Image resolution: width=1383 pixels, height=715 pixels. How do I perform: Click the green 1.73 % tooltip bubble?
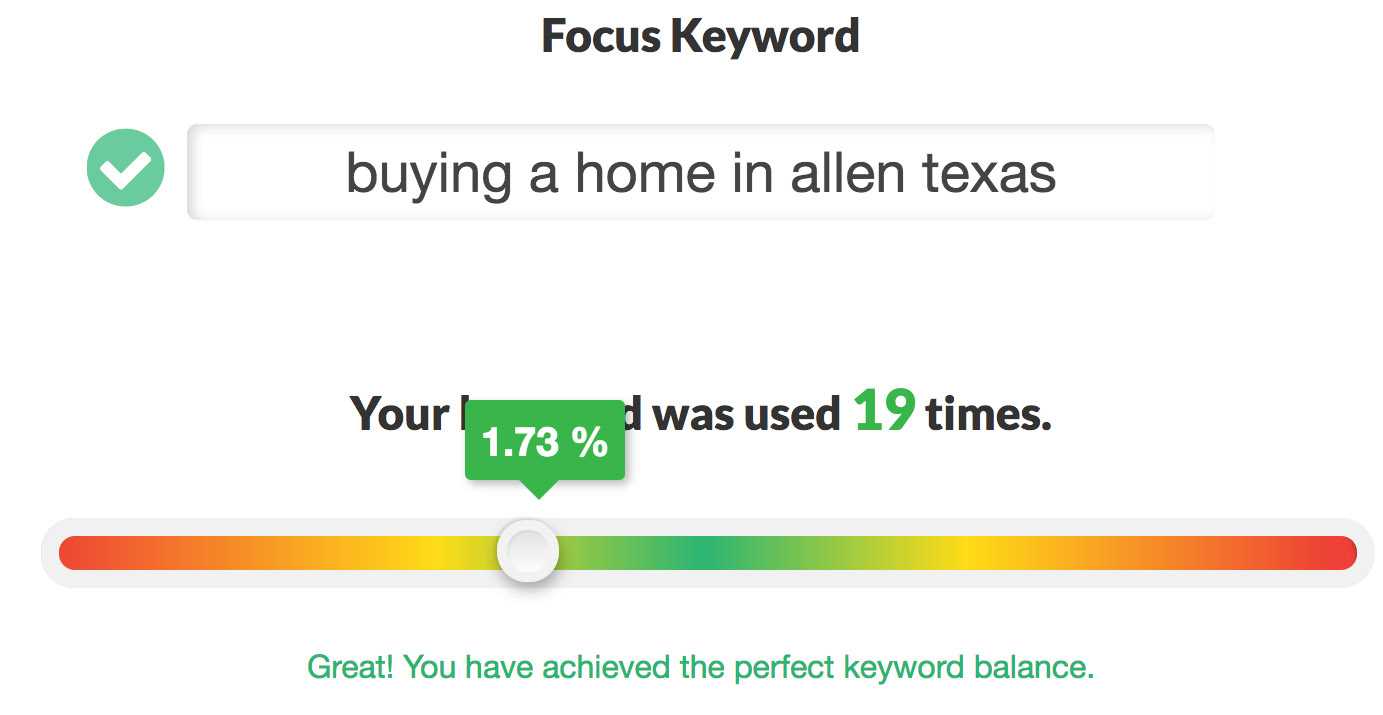544,440
